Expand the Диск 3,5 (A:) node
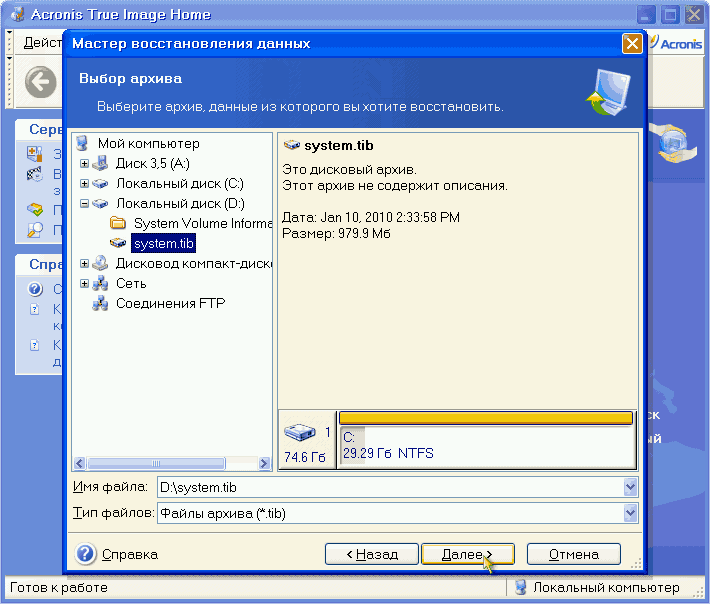Image resolution: width=710 pixels, height=604 pixels. click(84, 163)
